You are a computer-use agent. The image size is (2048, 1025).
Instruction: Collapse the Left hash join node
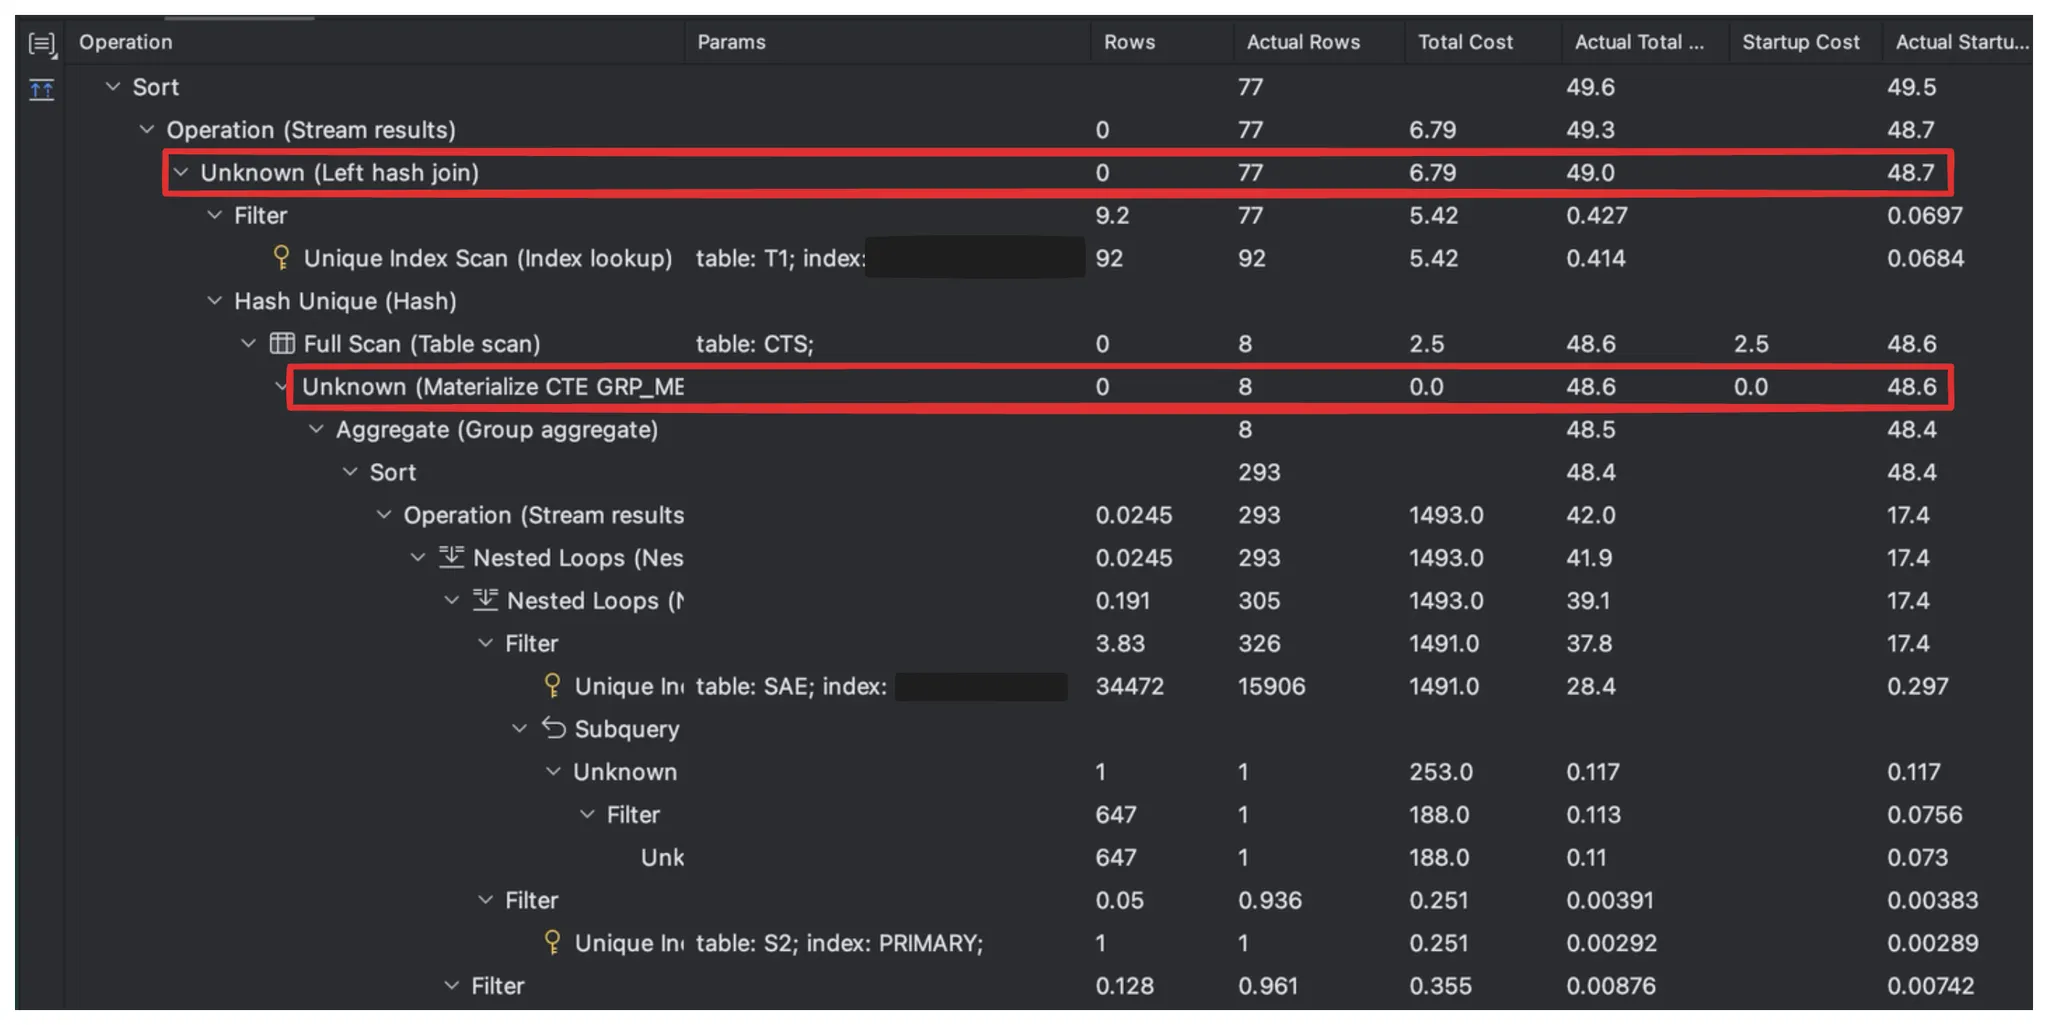181,173
